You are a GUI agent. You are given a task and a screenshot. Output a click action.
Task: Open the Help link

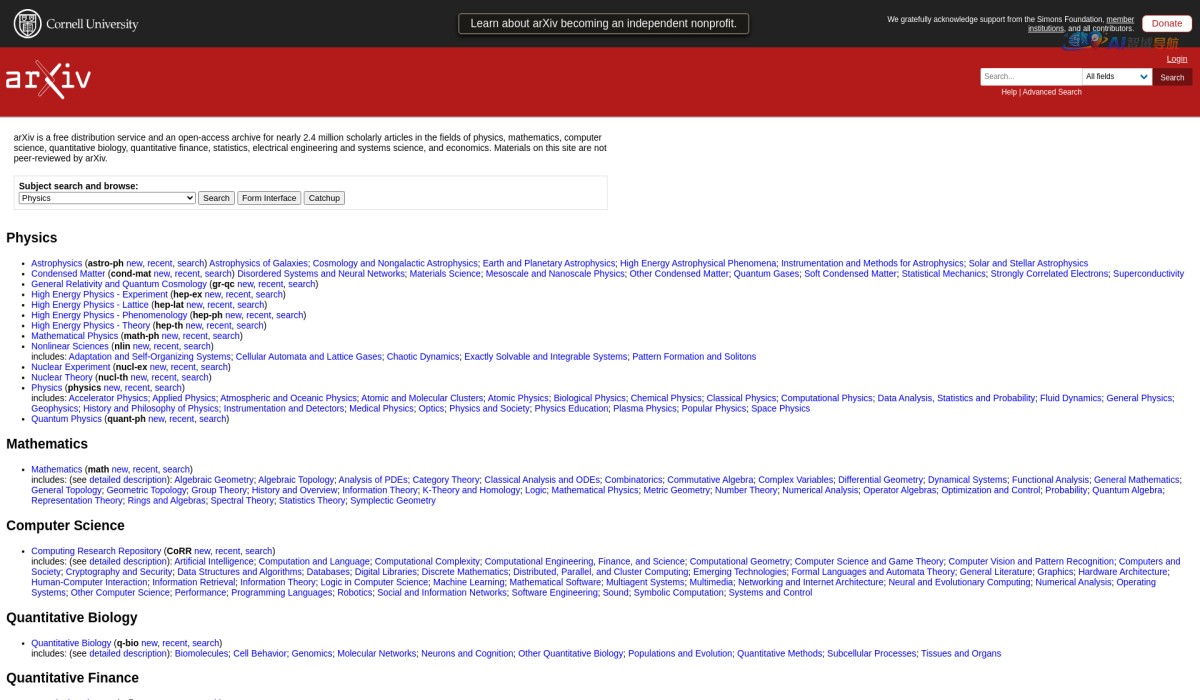(1009, 92)
